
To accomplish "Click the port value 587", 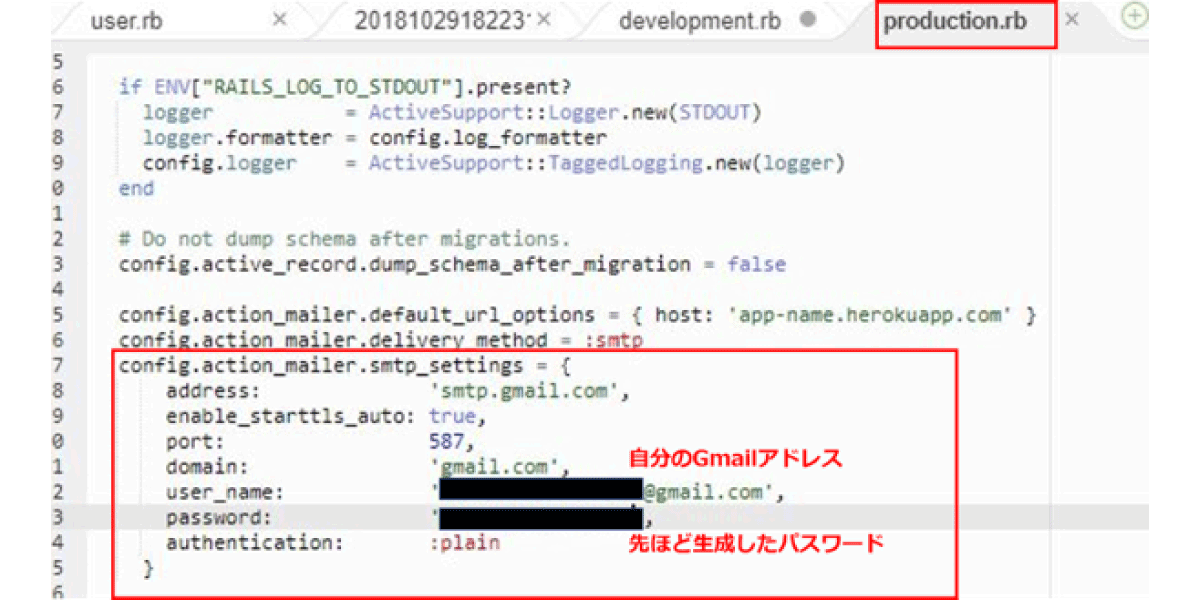I will (x=451, y=441).
